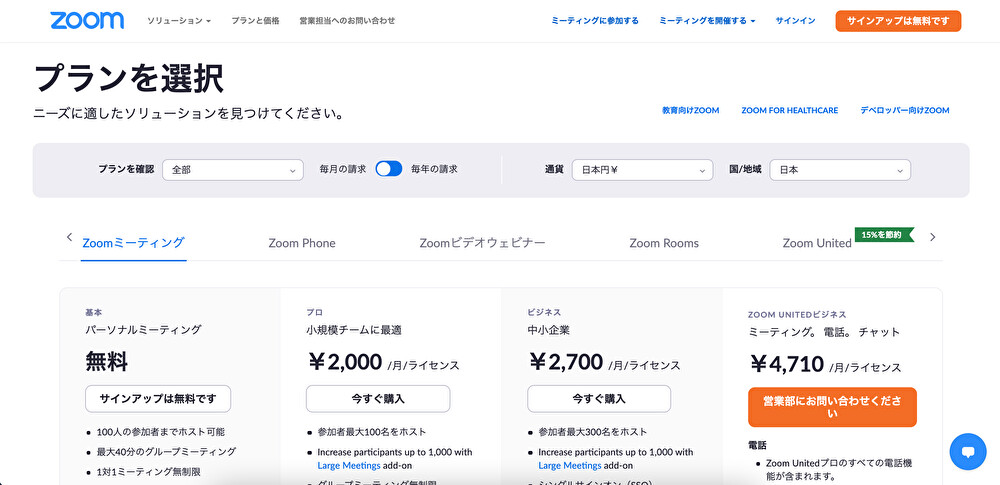The height and width of the screenshot is (485, 1000).
Task: Open デベロッパー向けZOOM link
Action: (x=904, y=110)
